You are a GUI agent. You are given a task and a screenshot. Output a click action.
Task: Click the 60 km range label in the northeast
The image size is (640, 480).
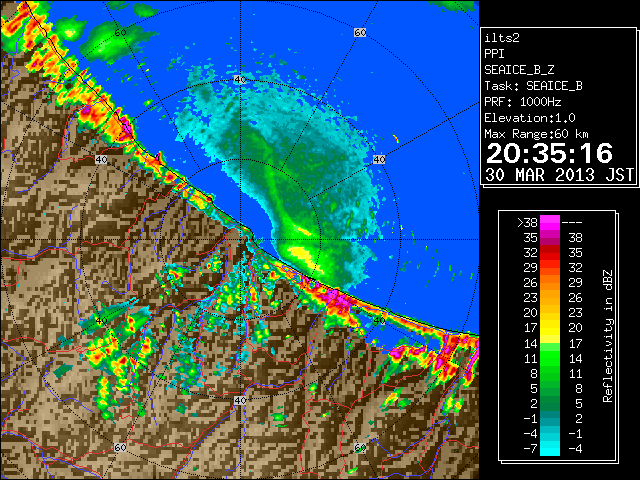tap(360, 32)
